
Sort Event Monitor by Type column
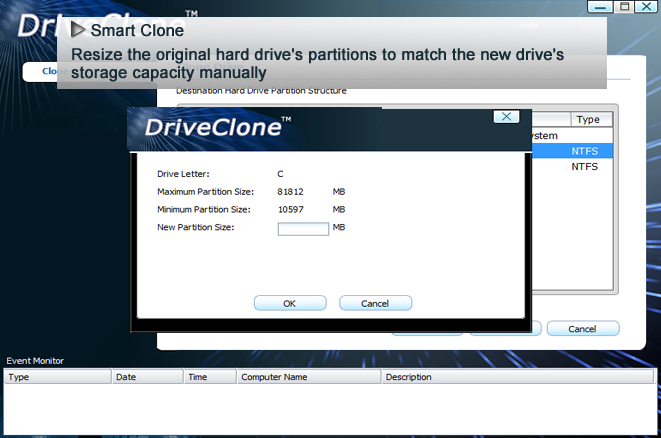pos(58,377)
